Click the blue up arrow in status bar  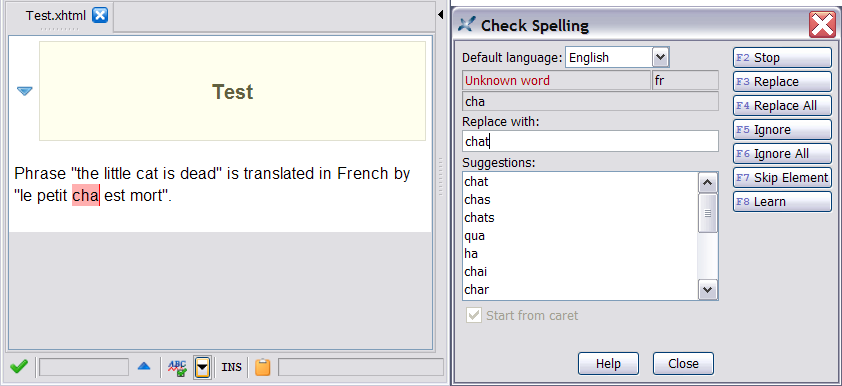pos(144,367)
